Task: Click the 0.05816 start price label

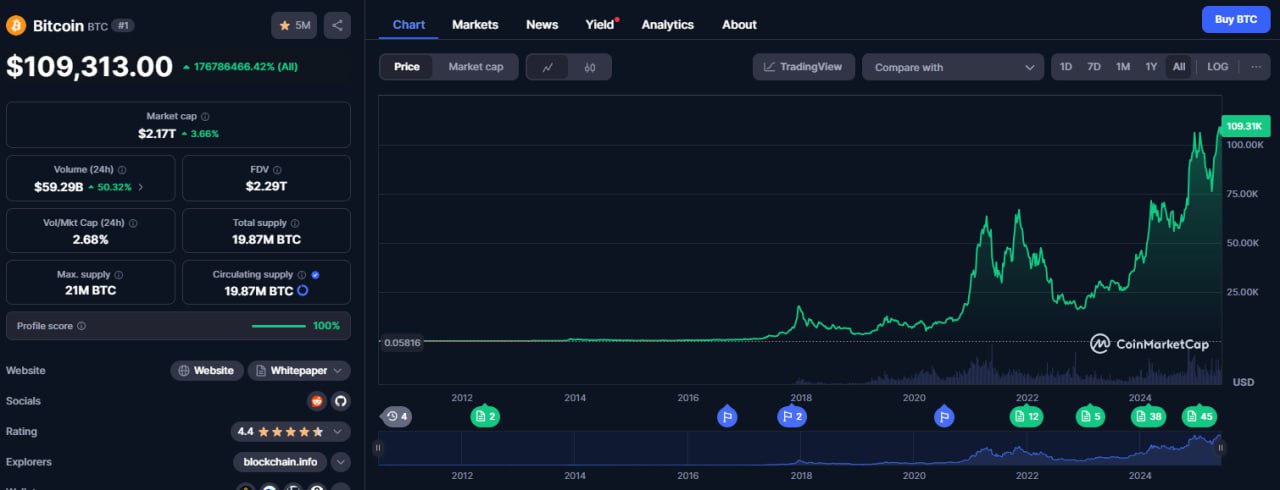Action: click(401, 342)
